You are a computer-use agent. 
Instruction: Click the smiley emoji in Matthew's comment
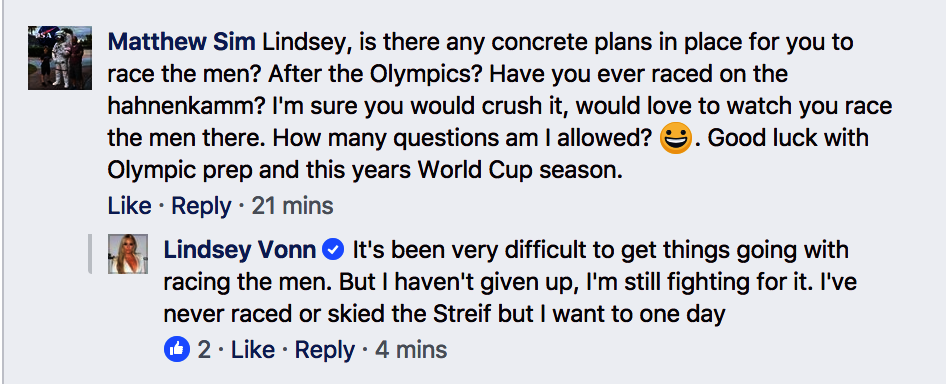(676, 138)
